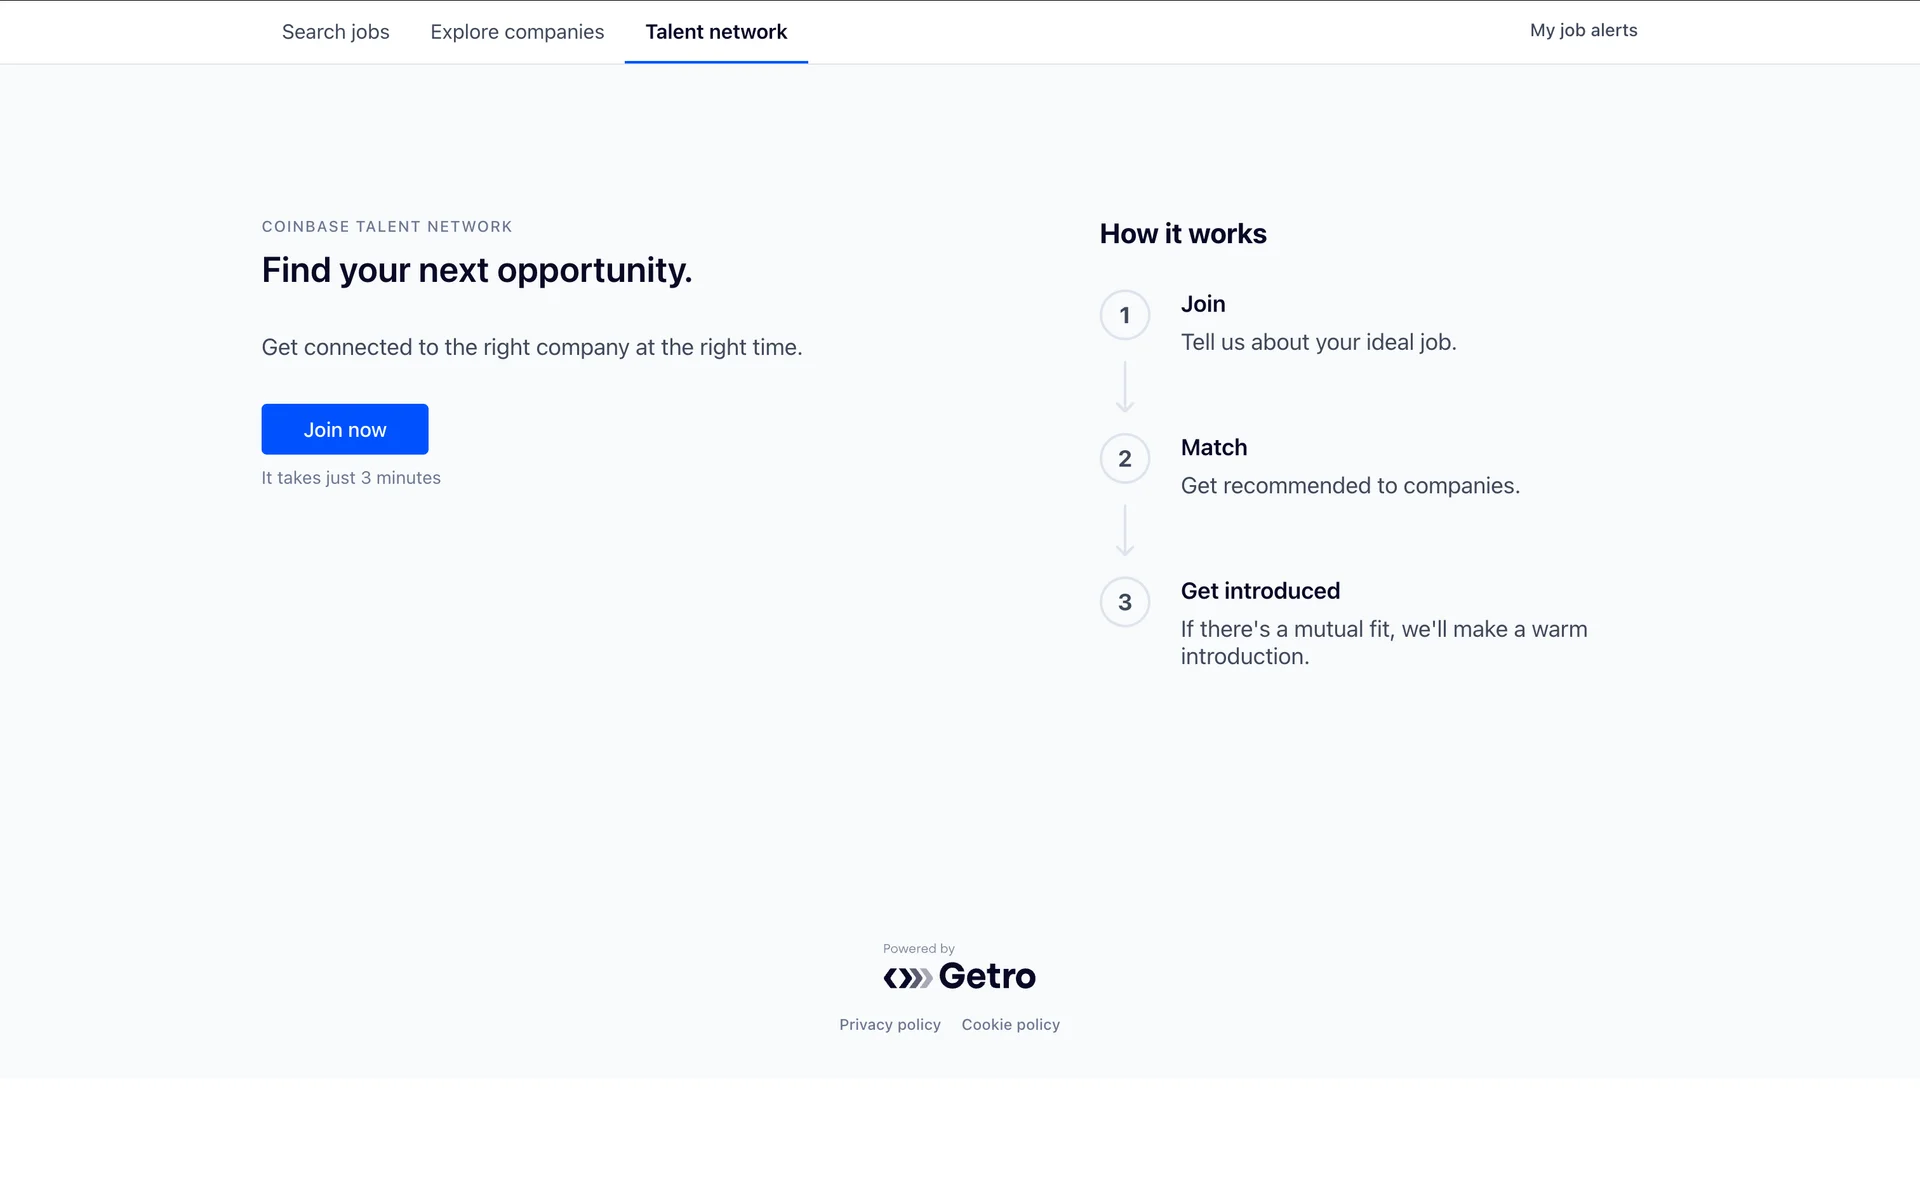Click the arrow between Join and Match
The height and width of the screenshot is (1200, 1920).
tap(1124, 387)
